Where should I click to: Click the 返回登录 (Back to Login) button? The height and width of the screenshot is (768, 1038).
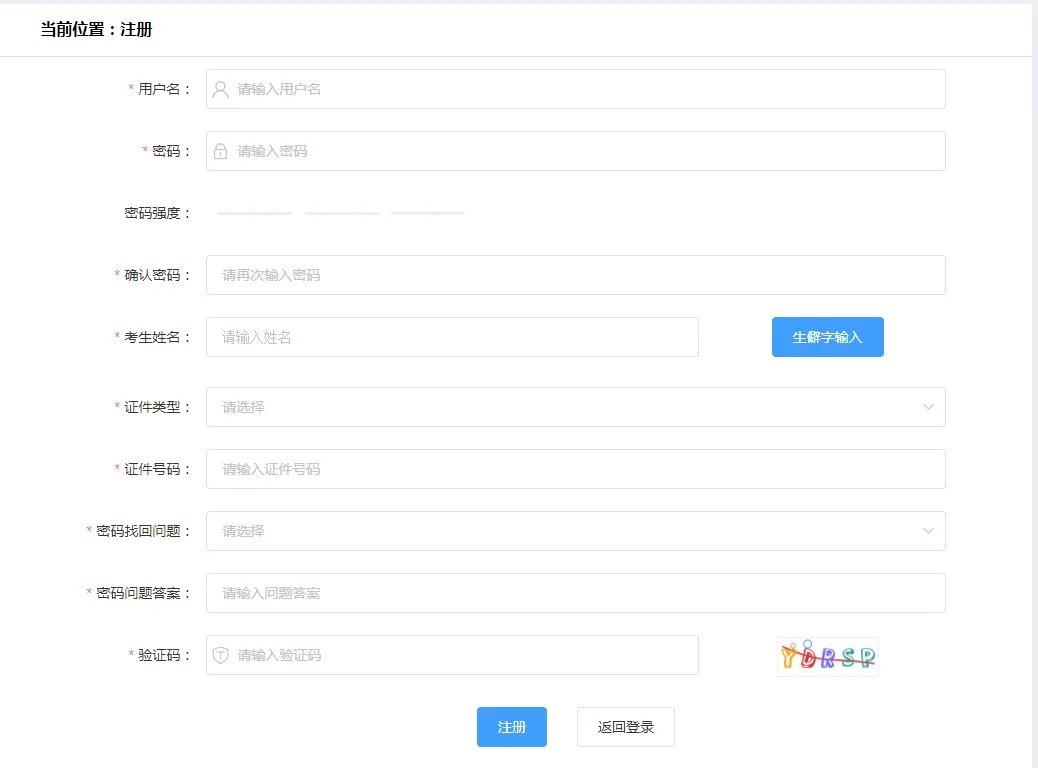point(625,727)
